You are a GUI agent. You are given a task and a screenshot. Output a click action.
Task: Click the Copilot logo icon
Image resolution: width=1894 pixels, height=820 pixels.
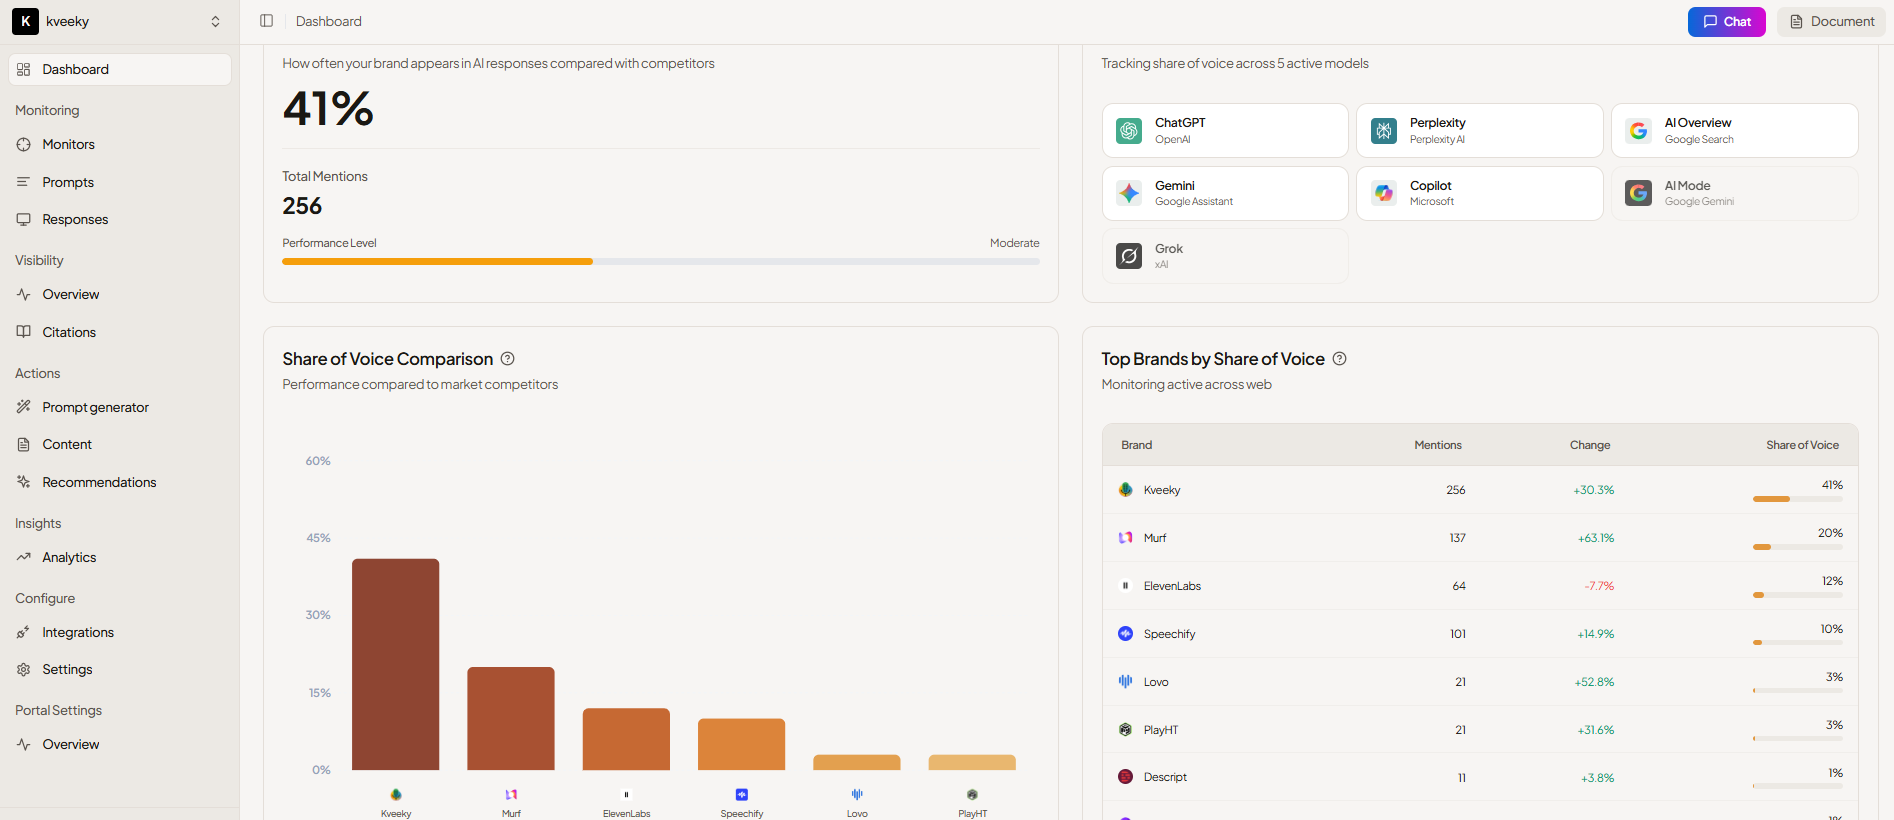click(1384, 194)
